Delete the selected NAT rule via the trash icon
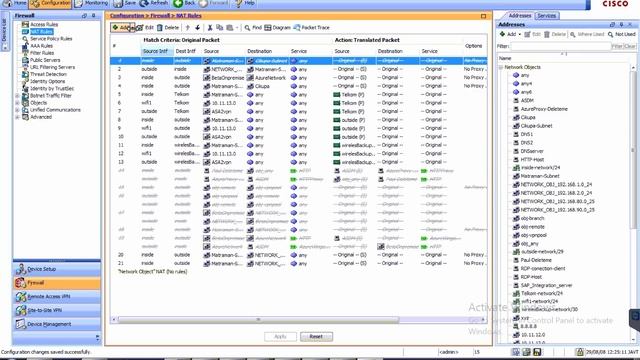640x360 pixels. pos(160,27)
